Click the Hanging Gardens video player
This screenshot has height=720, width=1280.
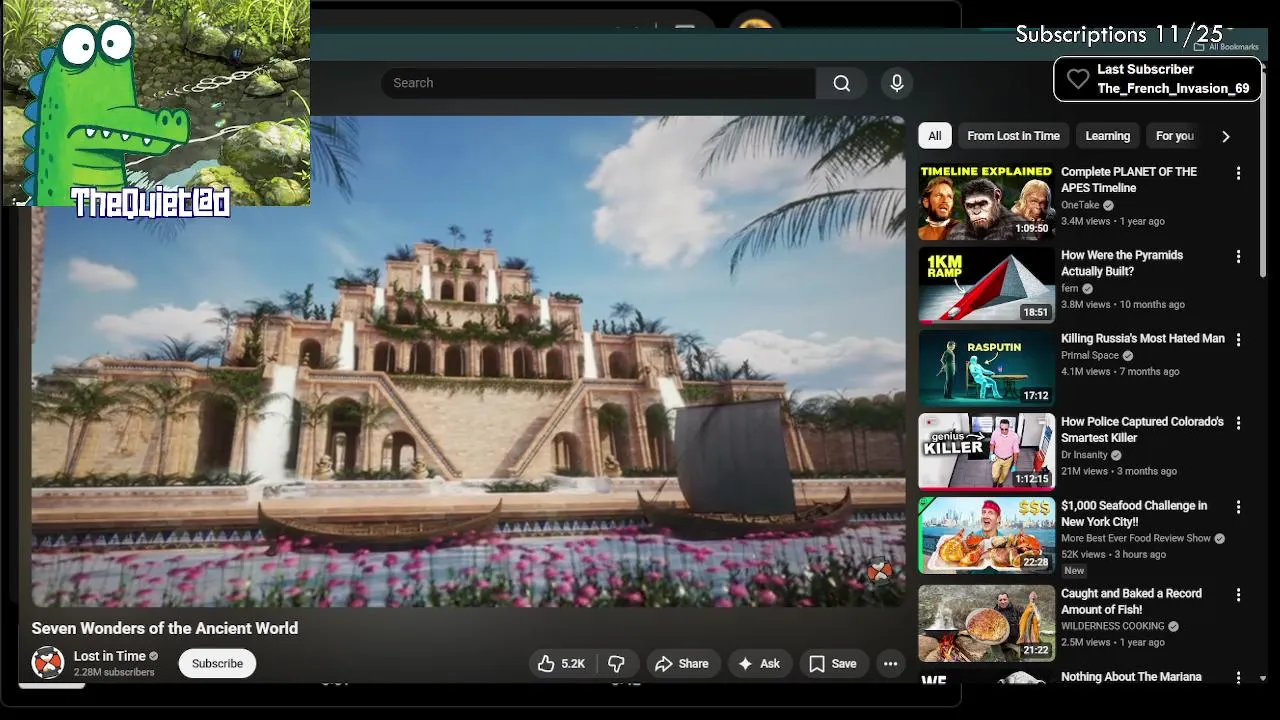(468, 361)
